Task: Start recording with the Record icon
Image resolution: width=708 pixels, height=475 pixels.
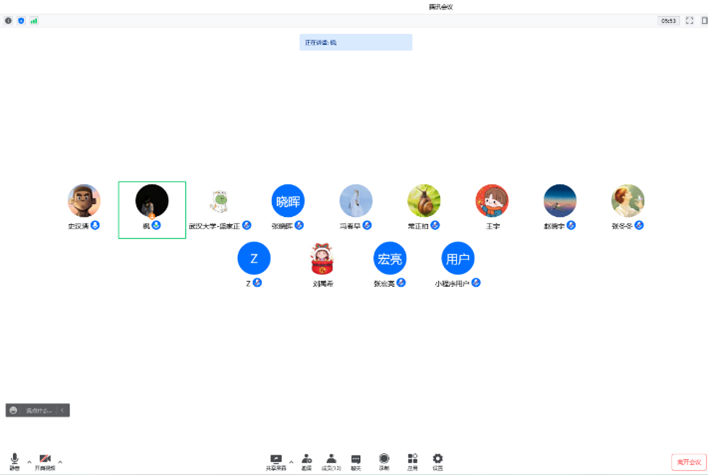Action: [384, 460]
